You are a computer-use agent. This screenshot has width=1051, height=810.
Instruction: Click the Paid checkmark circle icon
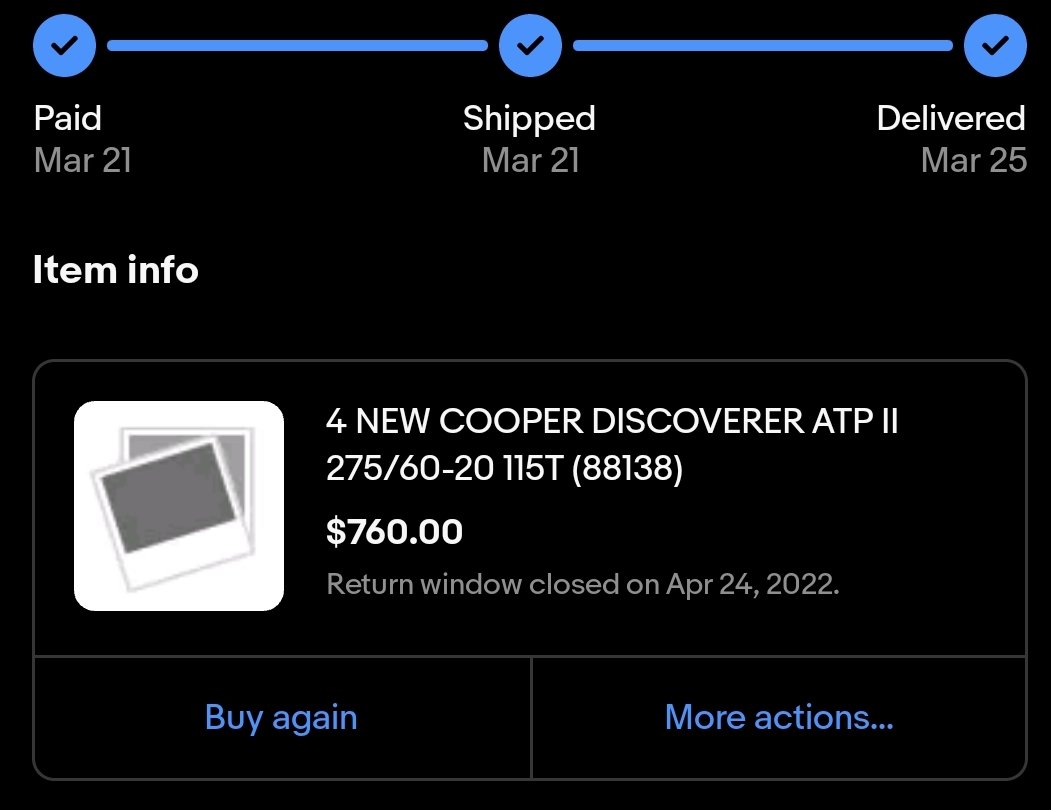pyautogui.click(x=64, y=45)
